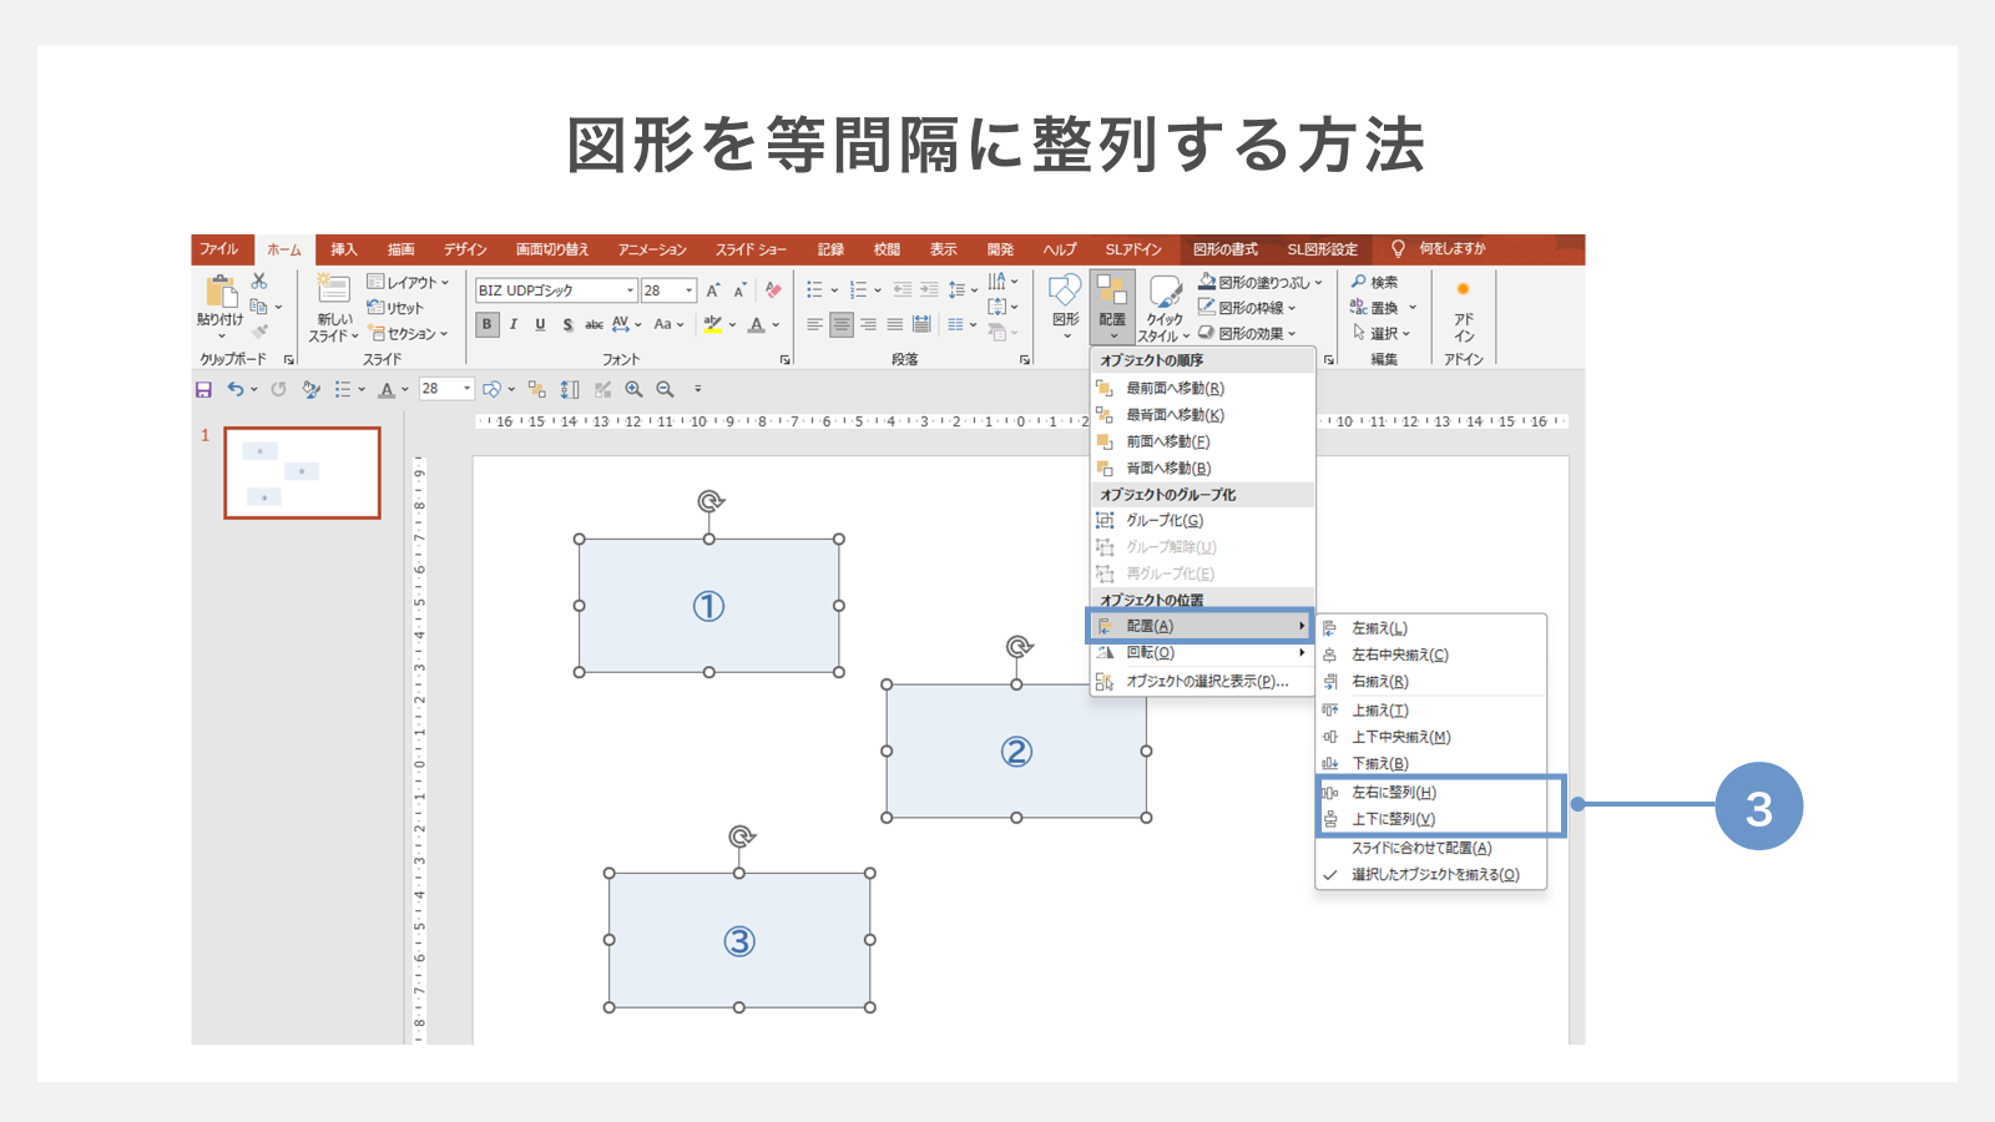
Task: Click the Add-ins (アドイン) icon
Action: (x=1463, y=290)
